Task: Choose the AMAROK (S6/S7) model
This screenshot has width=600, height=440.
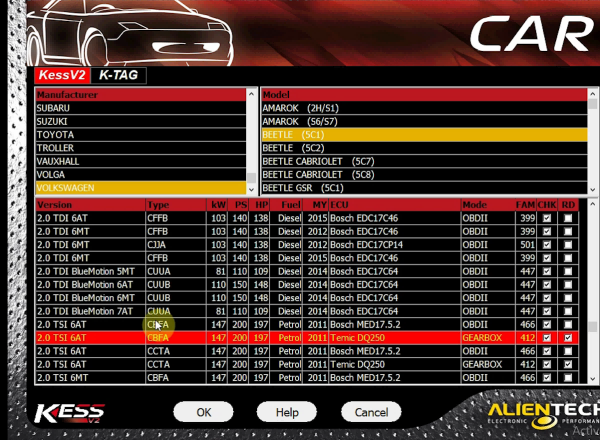Action: 424,121
